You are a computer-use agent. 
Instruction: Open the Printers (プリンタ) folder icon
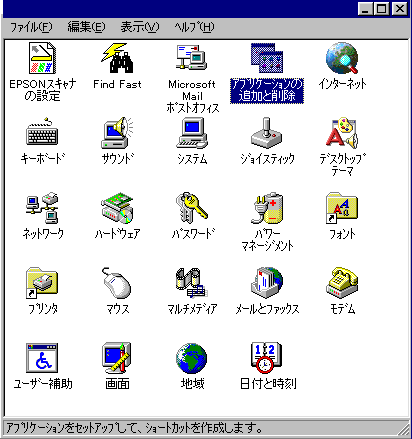(x=42, y=282)
